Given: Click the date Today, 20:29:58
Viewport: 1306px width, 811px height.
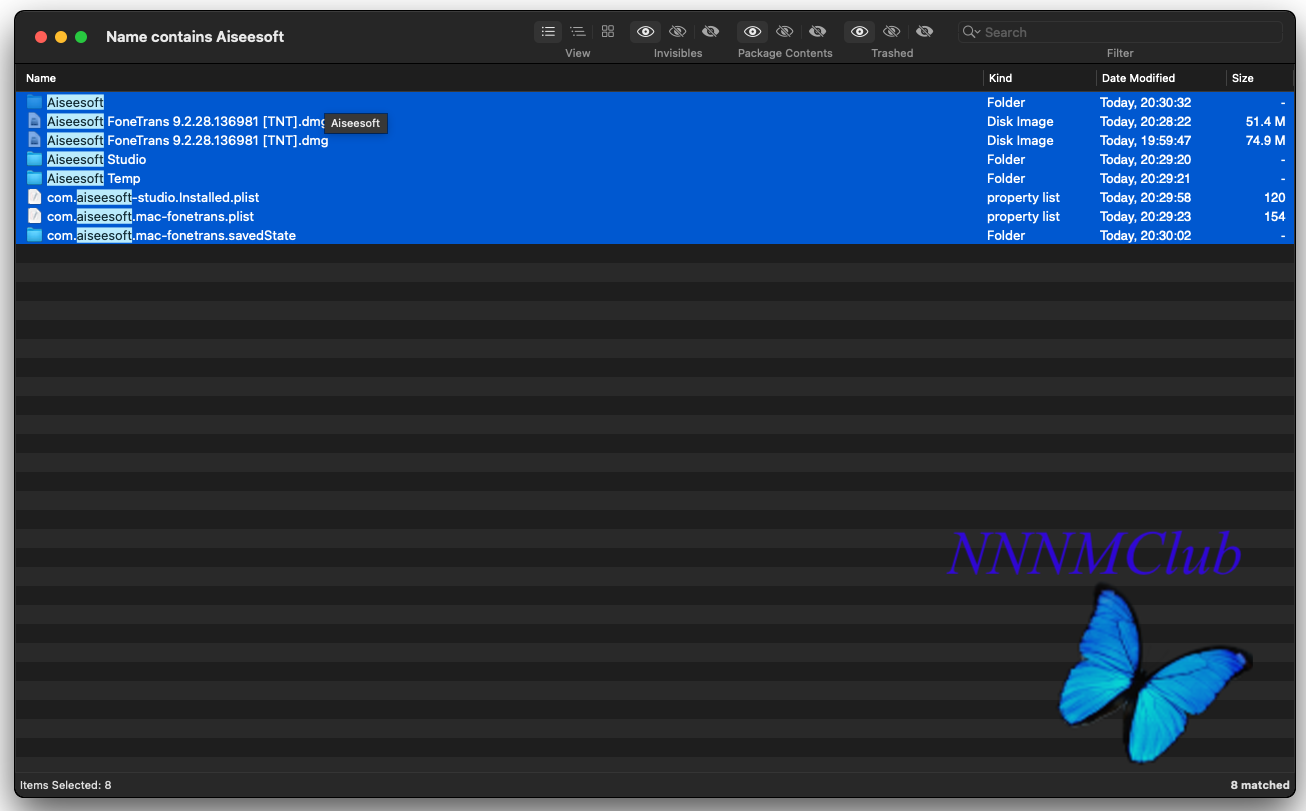Looking at the screenshot, I should [x=1145, y=197].
